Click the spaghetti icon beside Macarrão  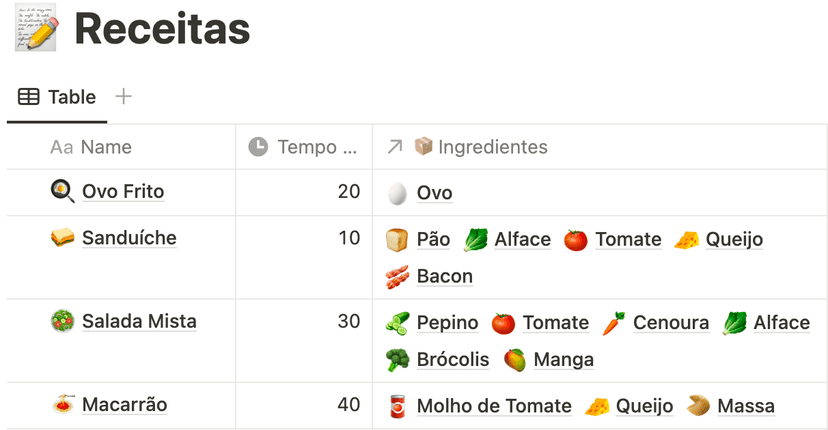pyautogui.click(x=63, y=405)
